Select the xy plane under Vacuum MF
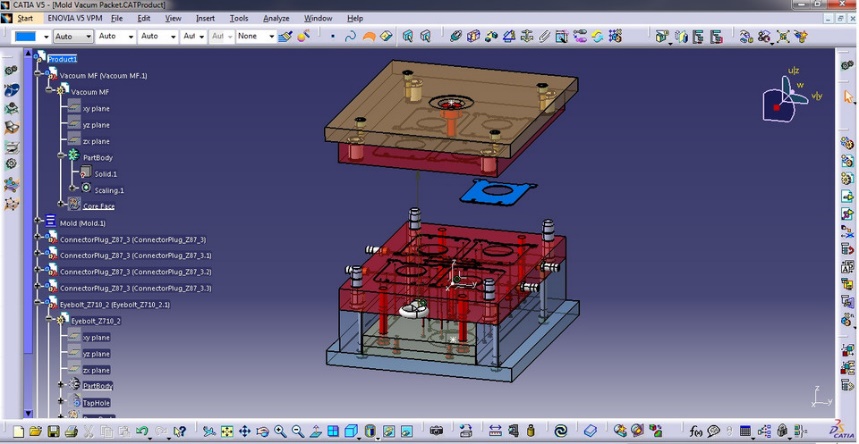This screenshot has width=859, height=444. coord(96,108)
